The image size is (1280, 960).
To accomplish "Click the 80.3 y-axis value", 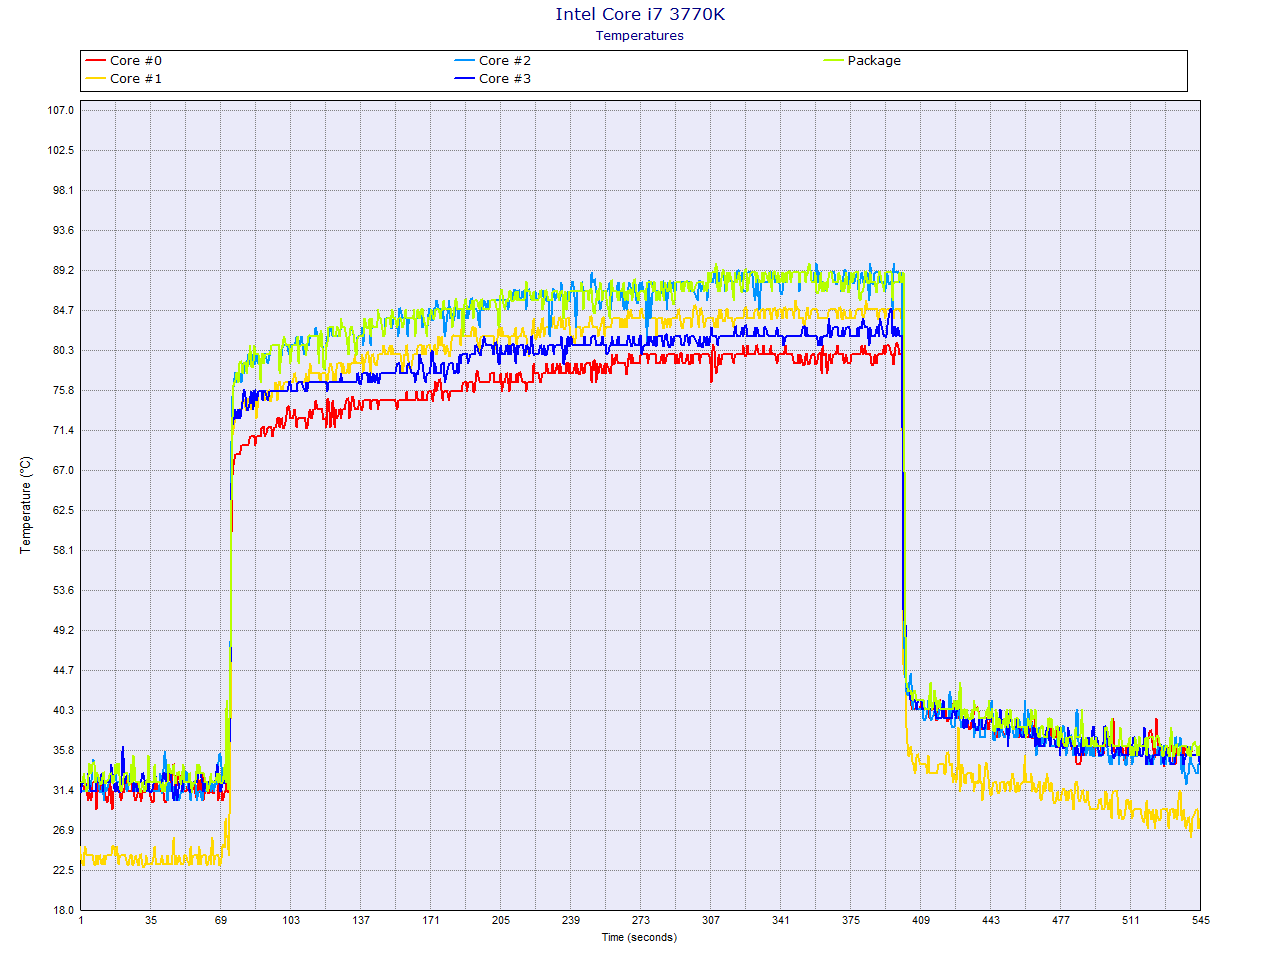I will point(64,350).
